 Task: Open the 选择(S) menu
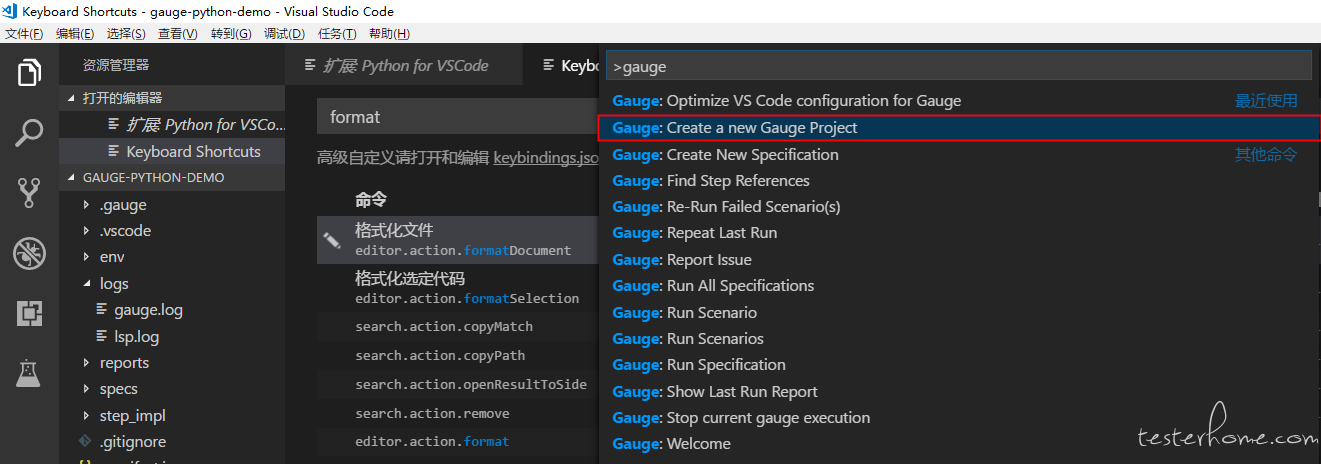(126, 33)
